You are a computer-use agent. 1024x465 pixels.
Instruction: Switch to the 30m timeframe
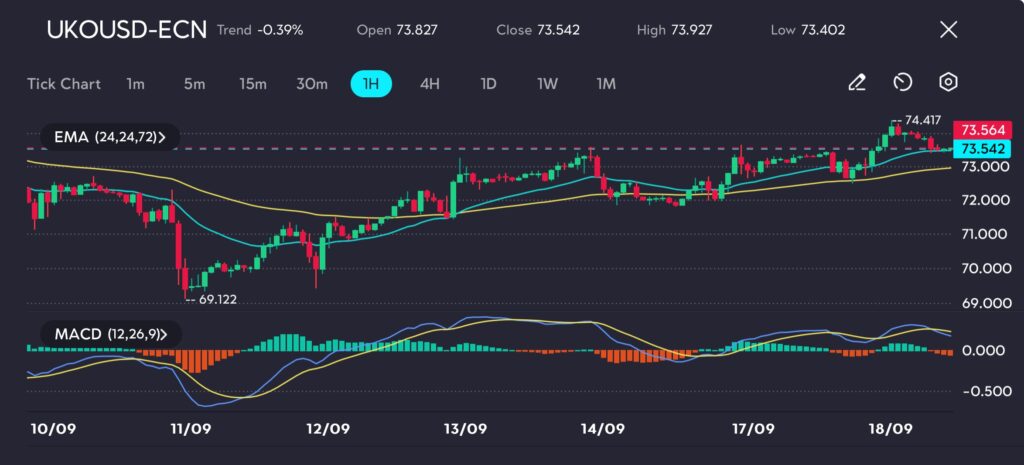click(x=312, y=84)
